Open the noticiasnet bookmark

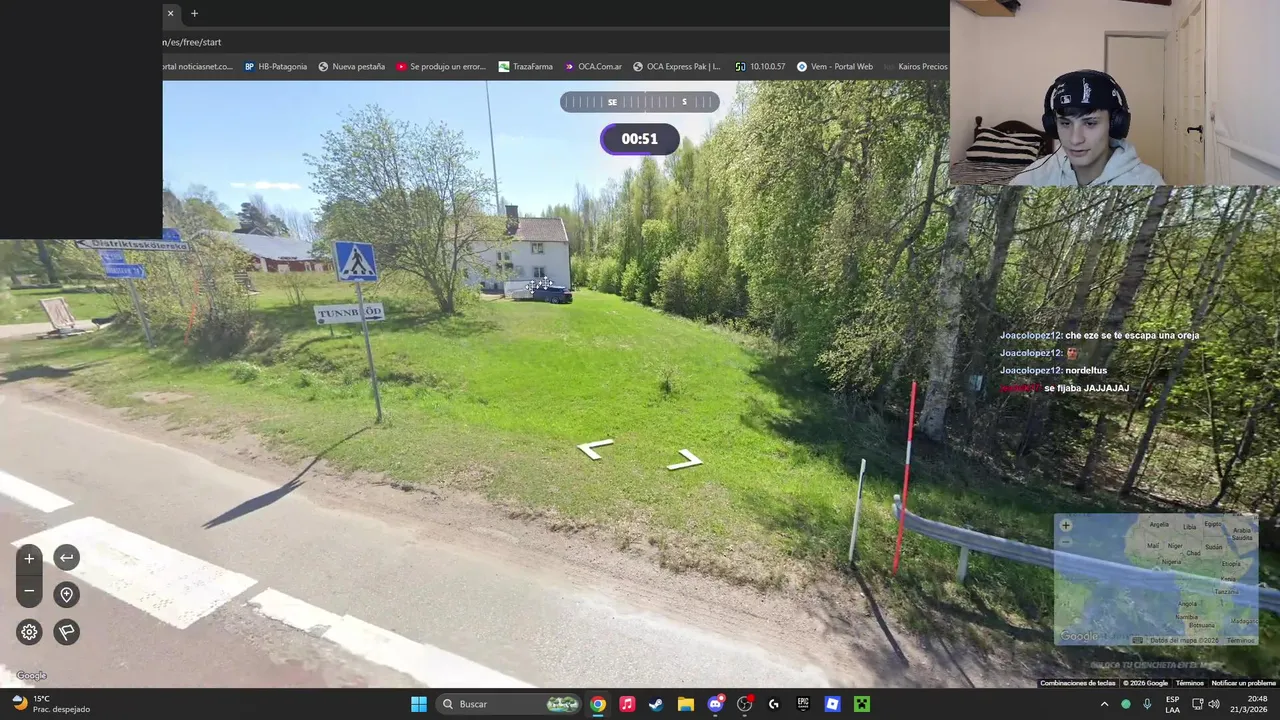198,67
